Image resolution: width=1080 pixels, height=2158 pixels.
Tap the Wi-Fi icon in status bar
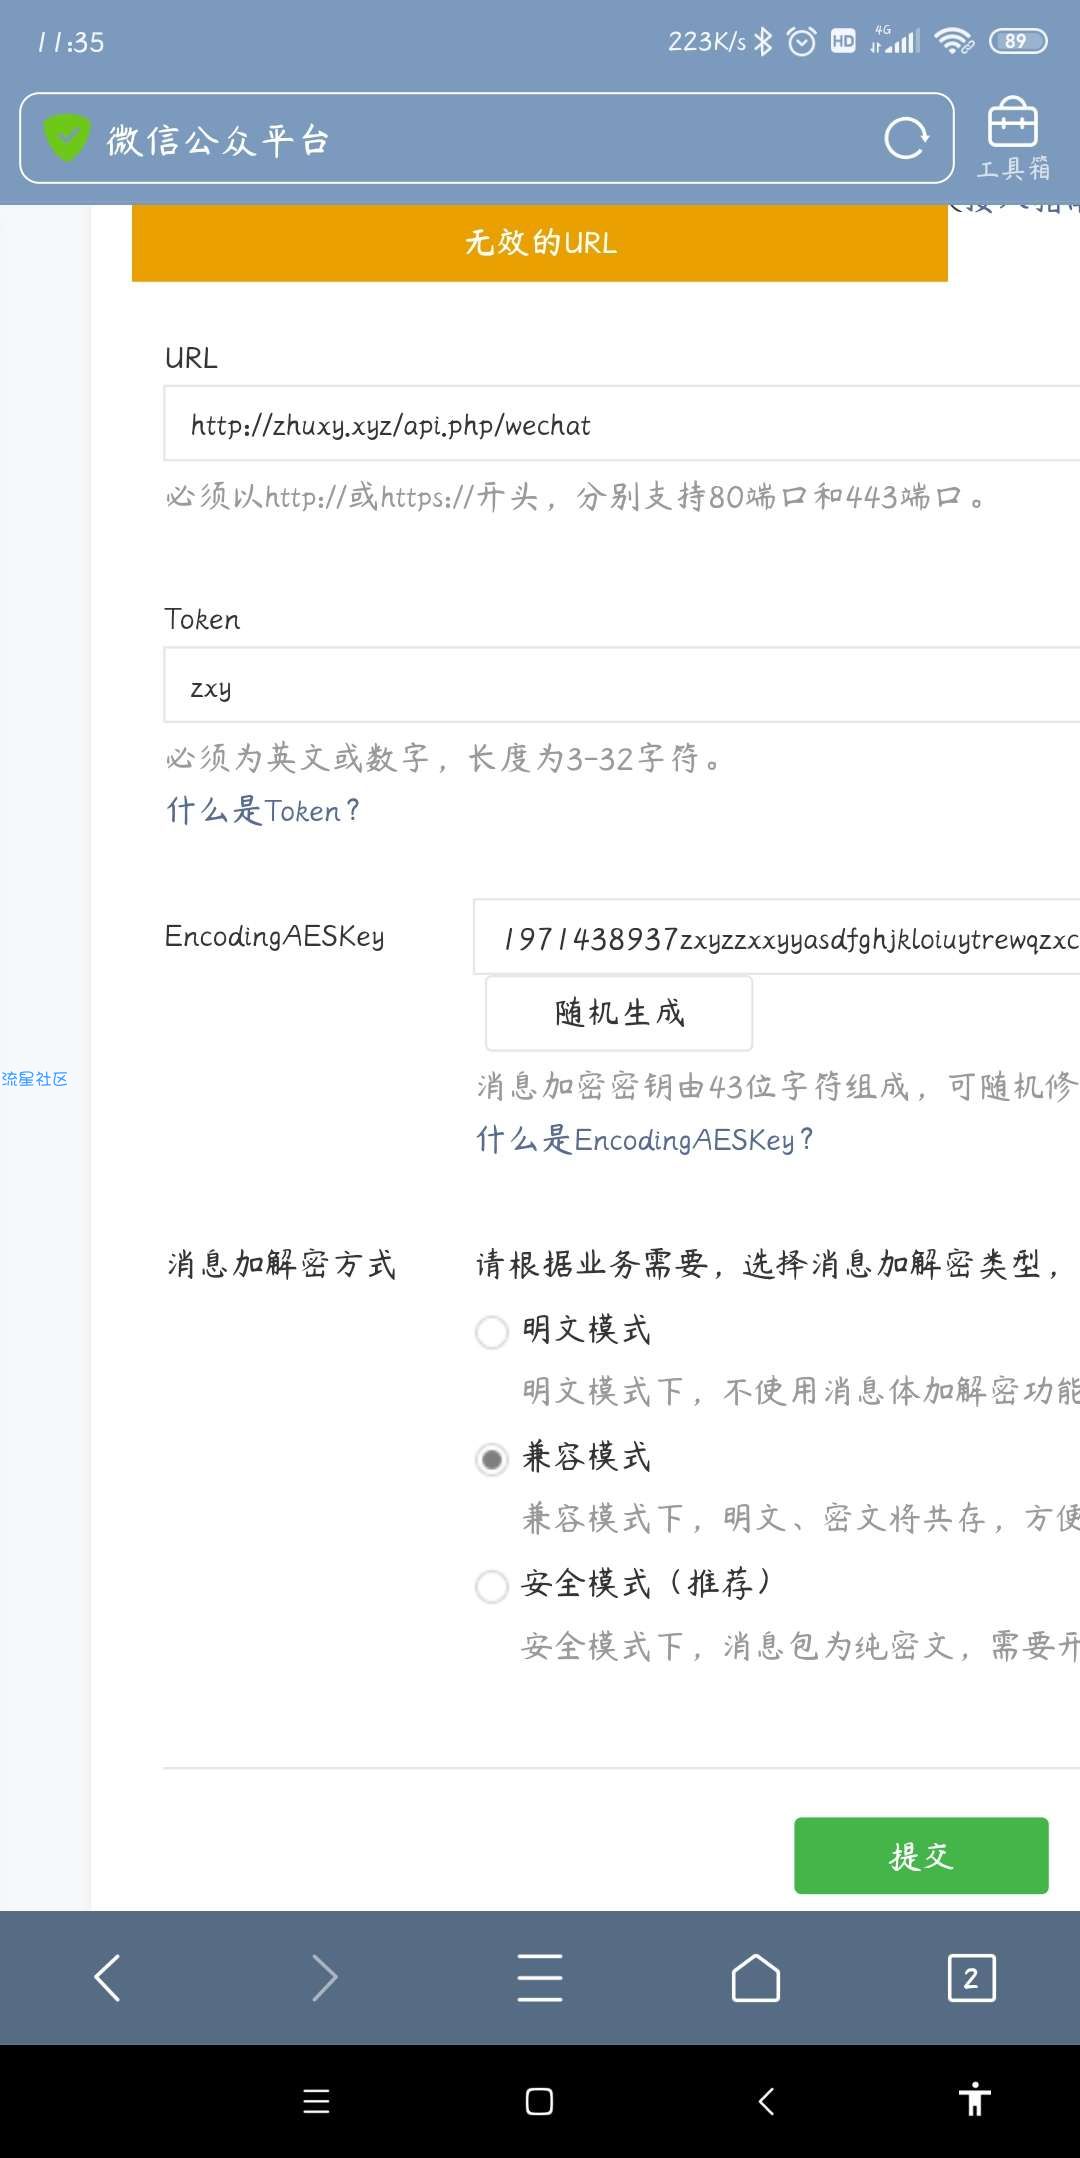pyautogui.click(x=954, y=41)
